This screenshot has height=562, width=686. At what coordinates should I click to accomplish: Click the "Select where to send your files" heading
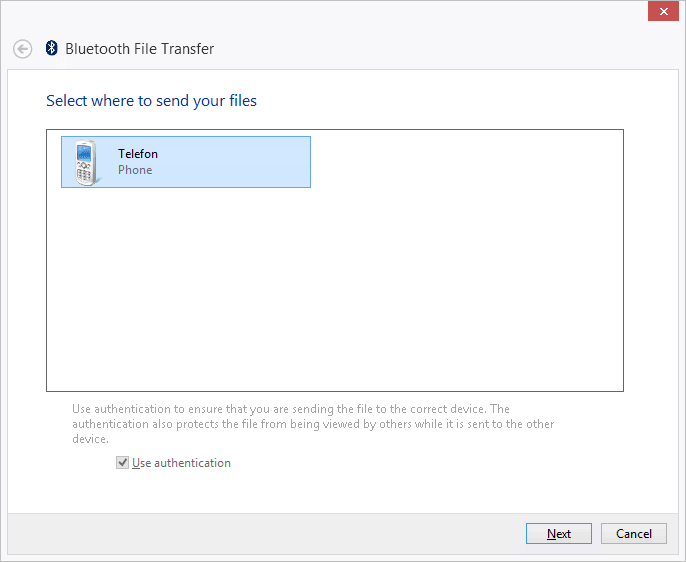click(x=151, y=101)
